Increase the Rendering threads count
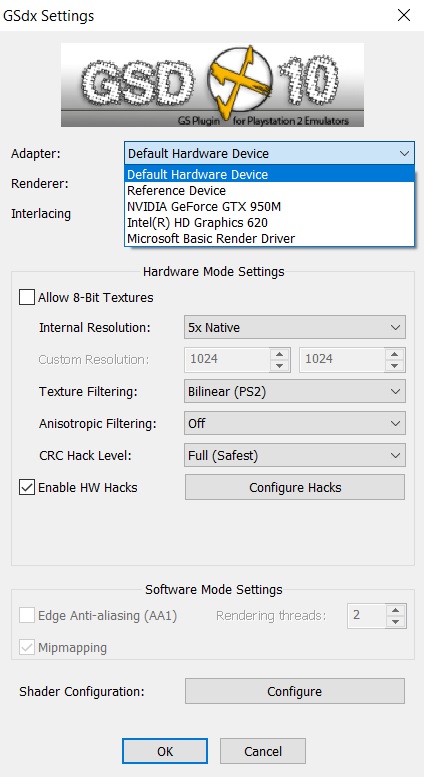Screen dimensions: 424x777 (395, 610)
